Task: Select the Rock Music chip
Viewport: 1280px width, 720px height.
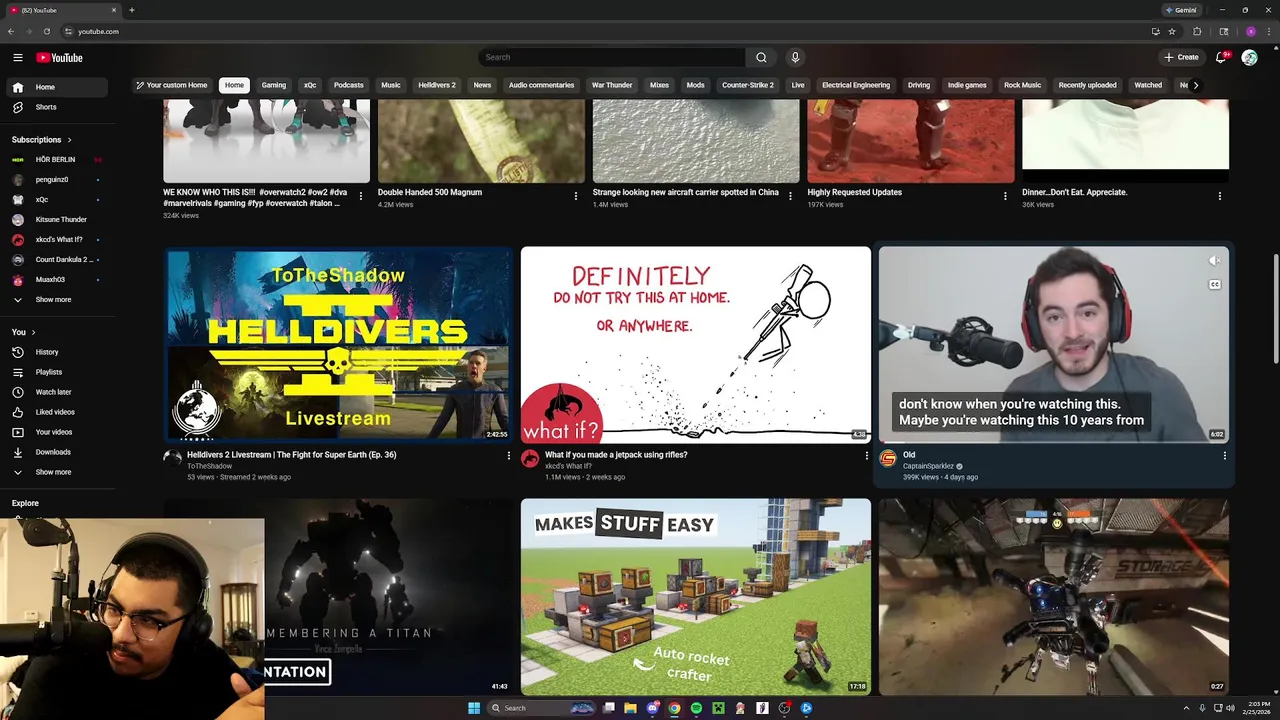Action: click(1022, 85)
